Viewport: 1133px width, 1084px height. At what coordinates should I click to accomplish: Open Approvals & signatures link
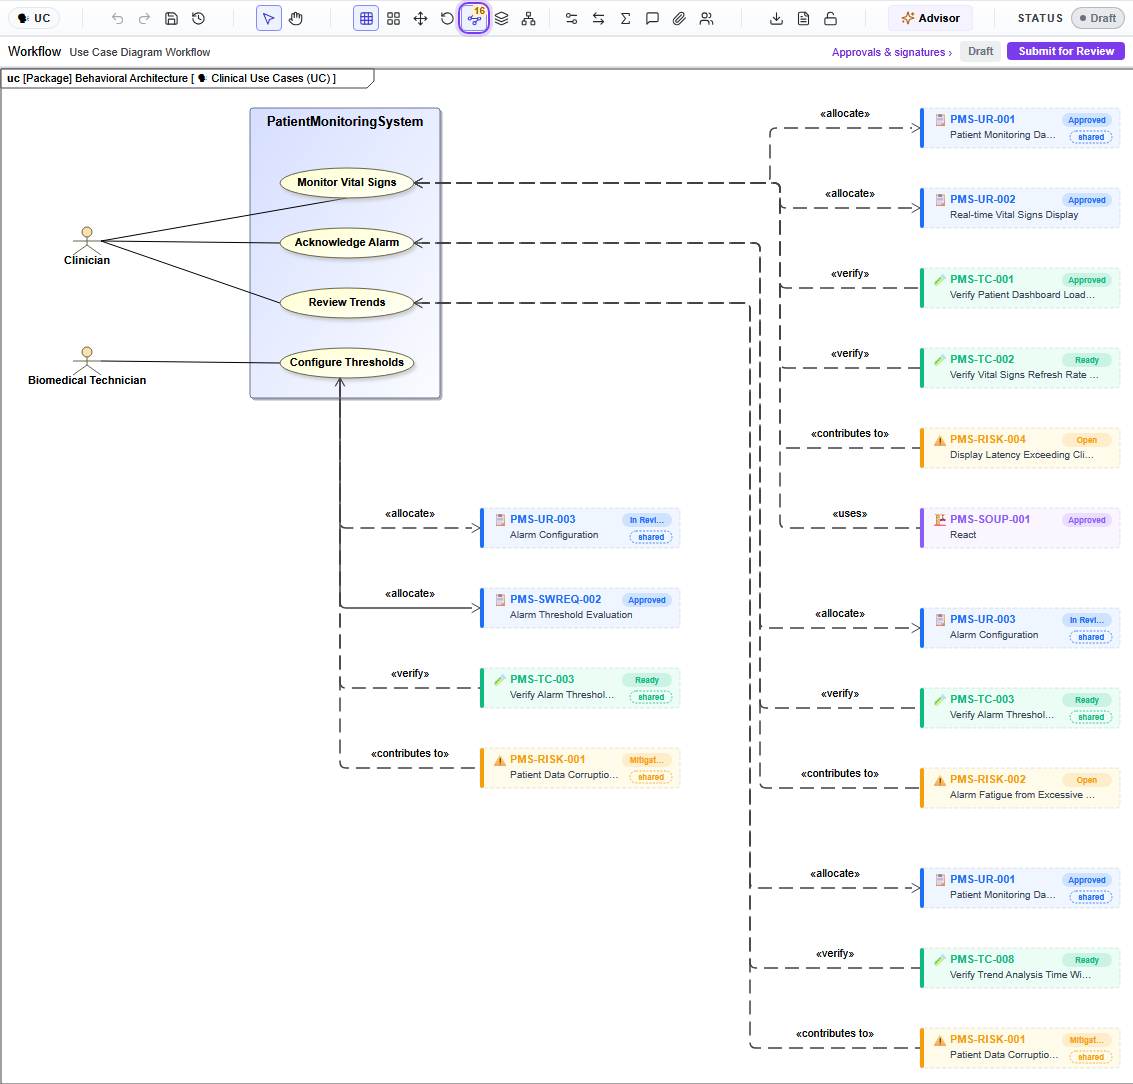[892, 52]
